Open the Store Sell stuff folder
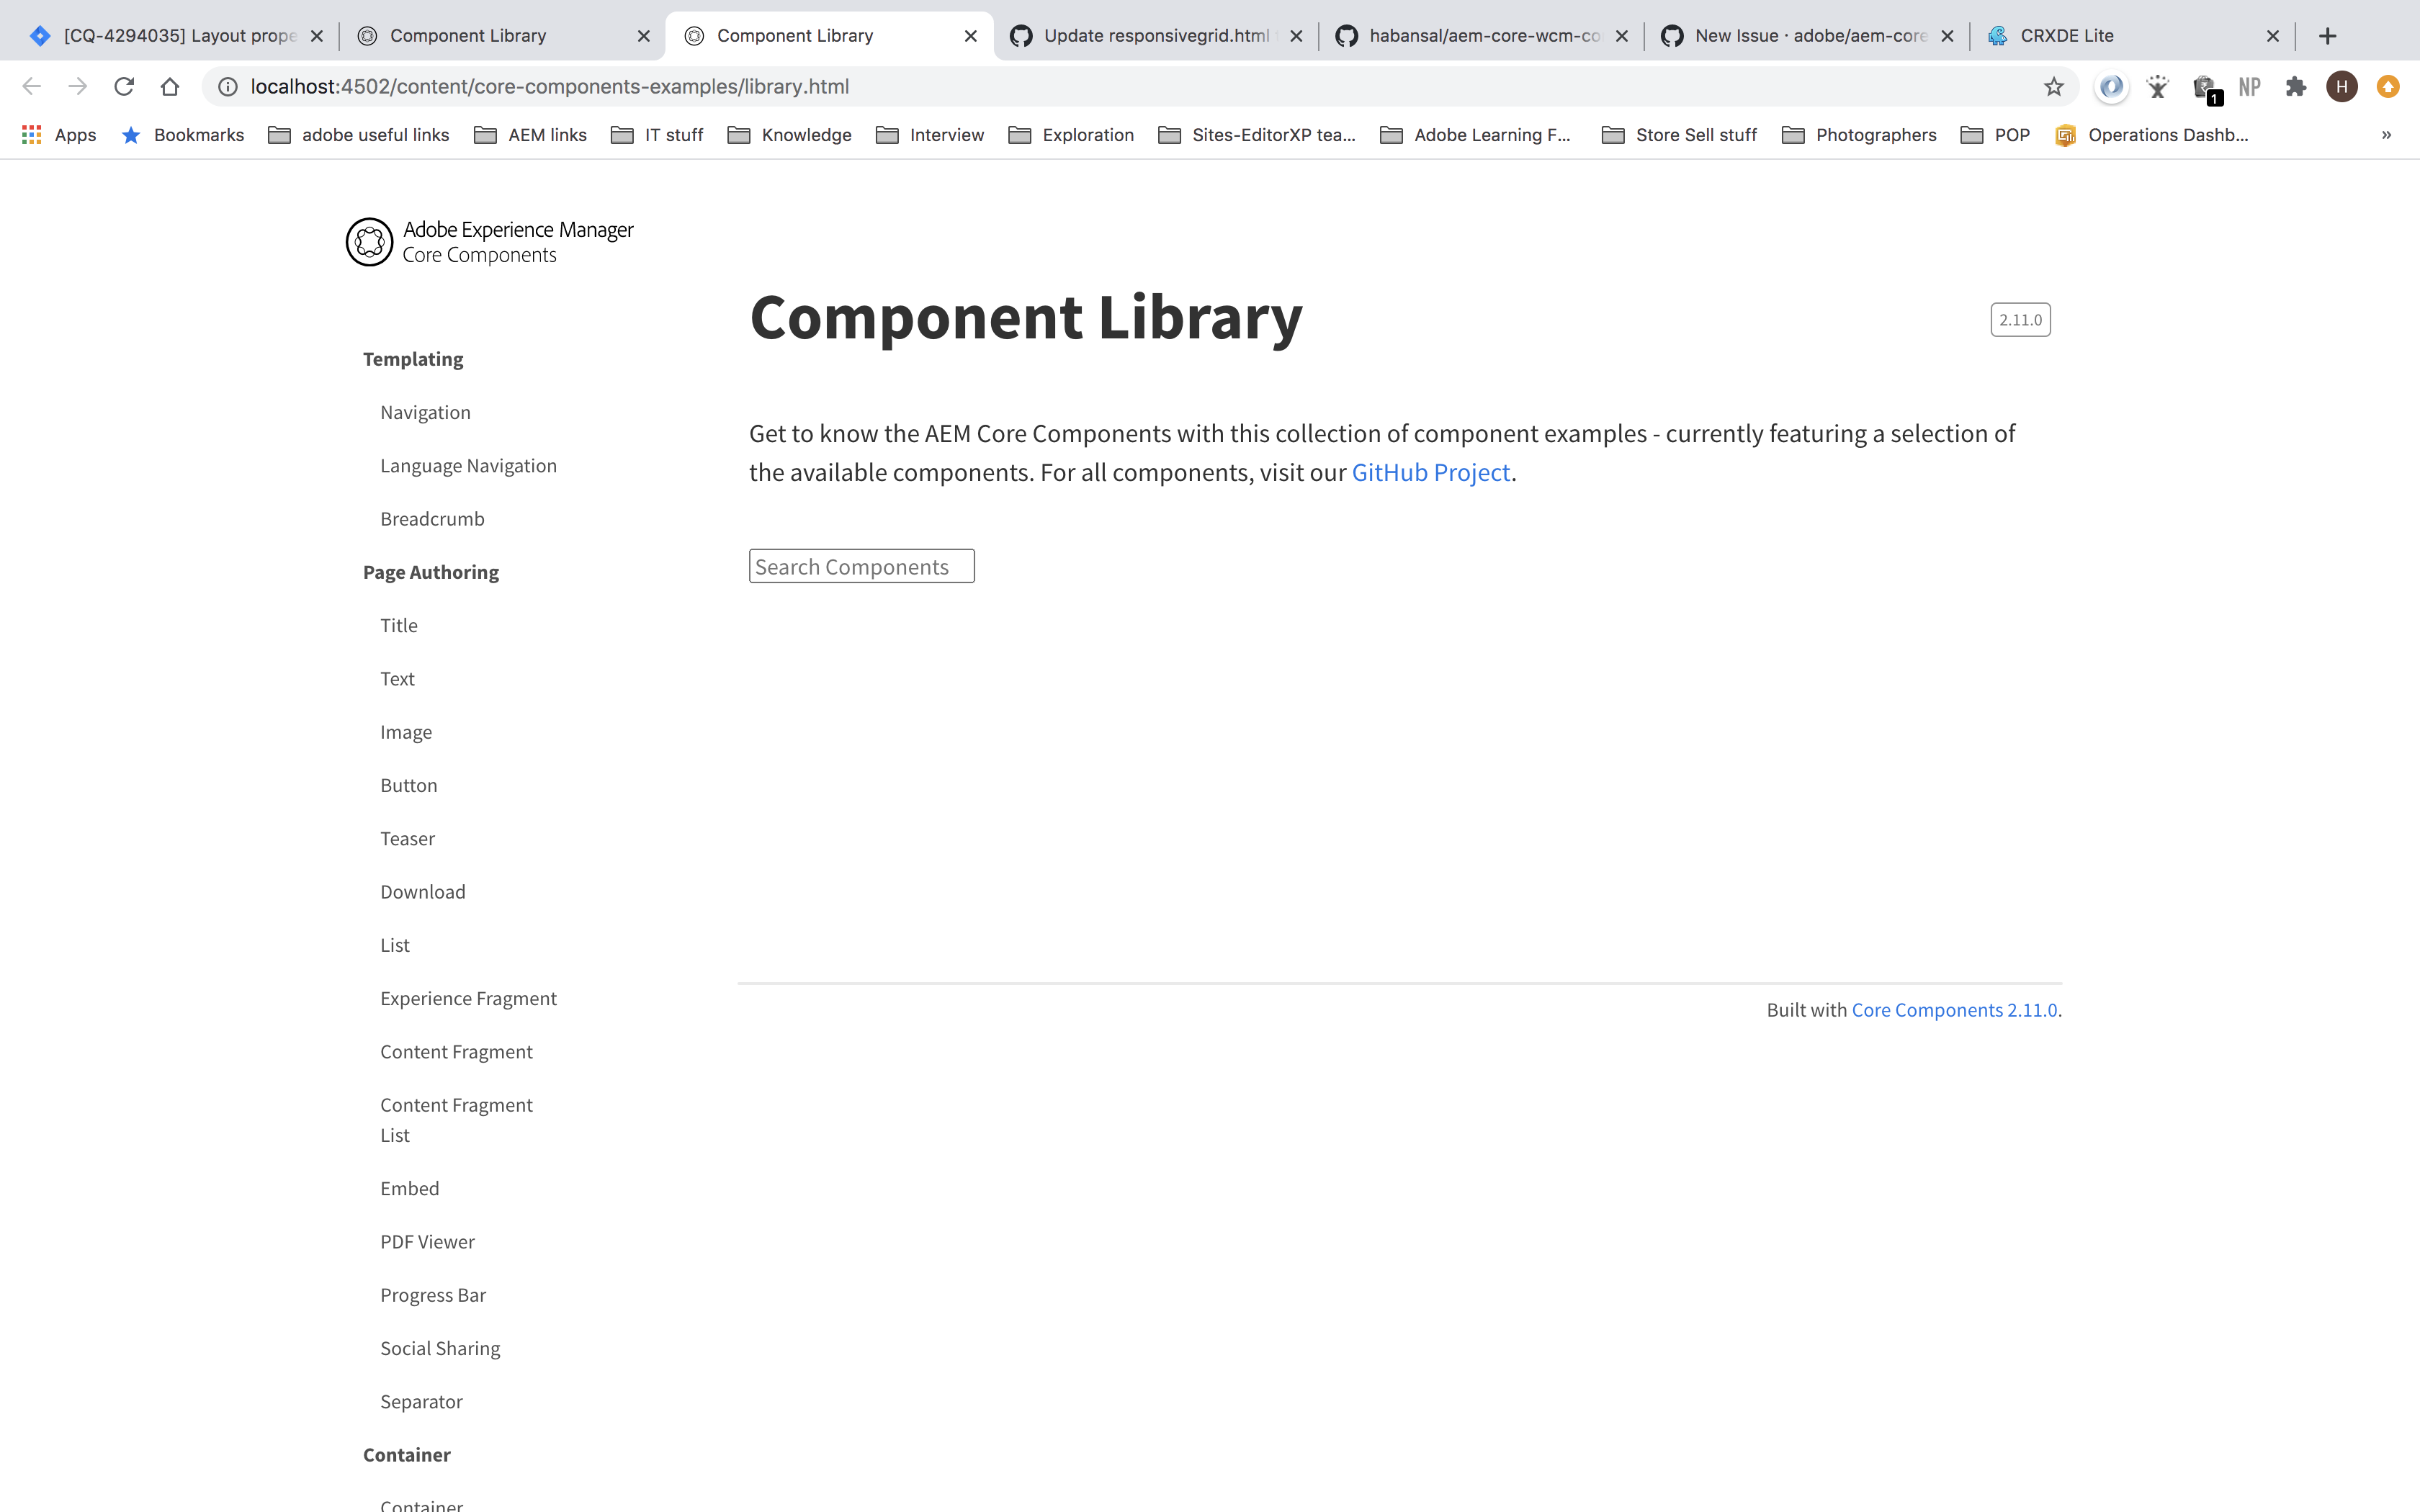The height and width of the screenshot is (1512, 2420). [x=1679, y=135]
